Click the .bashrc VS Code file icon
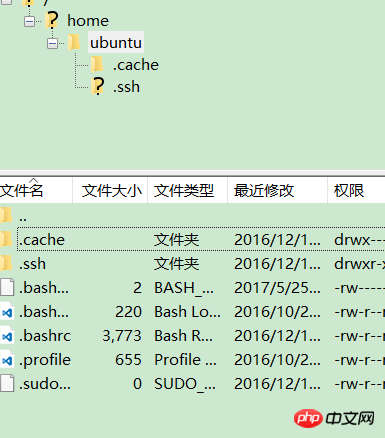385x438 pixels. 7,336
